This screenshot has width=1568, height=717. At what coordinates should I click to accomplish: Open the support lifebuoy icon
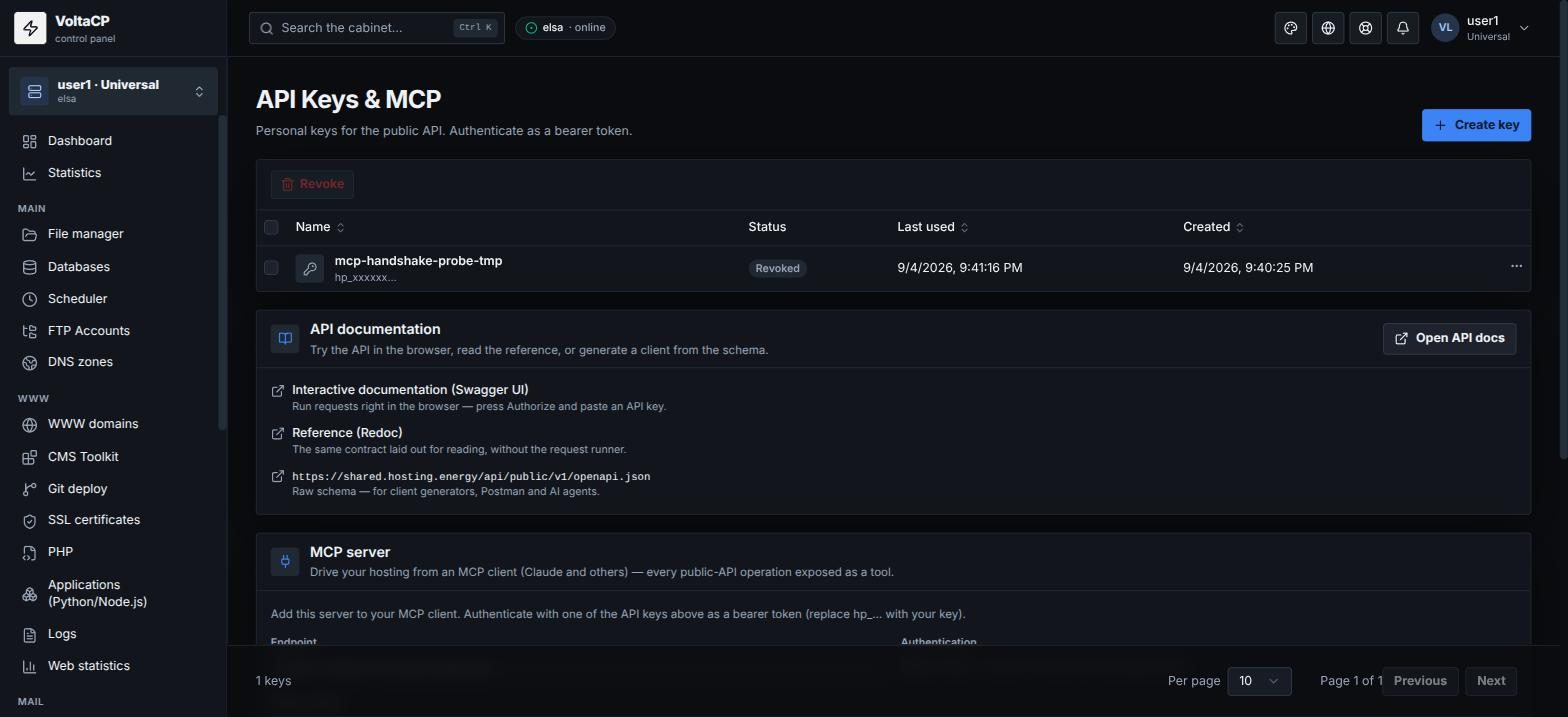tap(1365, 28)
